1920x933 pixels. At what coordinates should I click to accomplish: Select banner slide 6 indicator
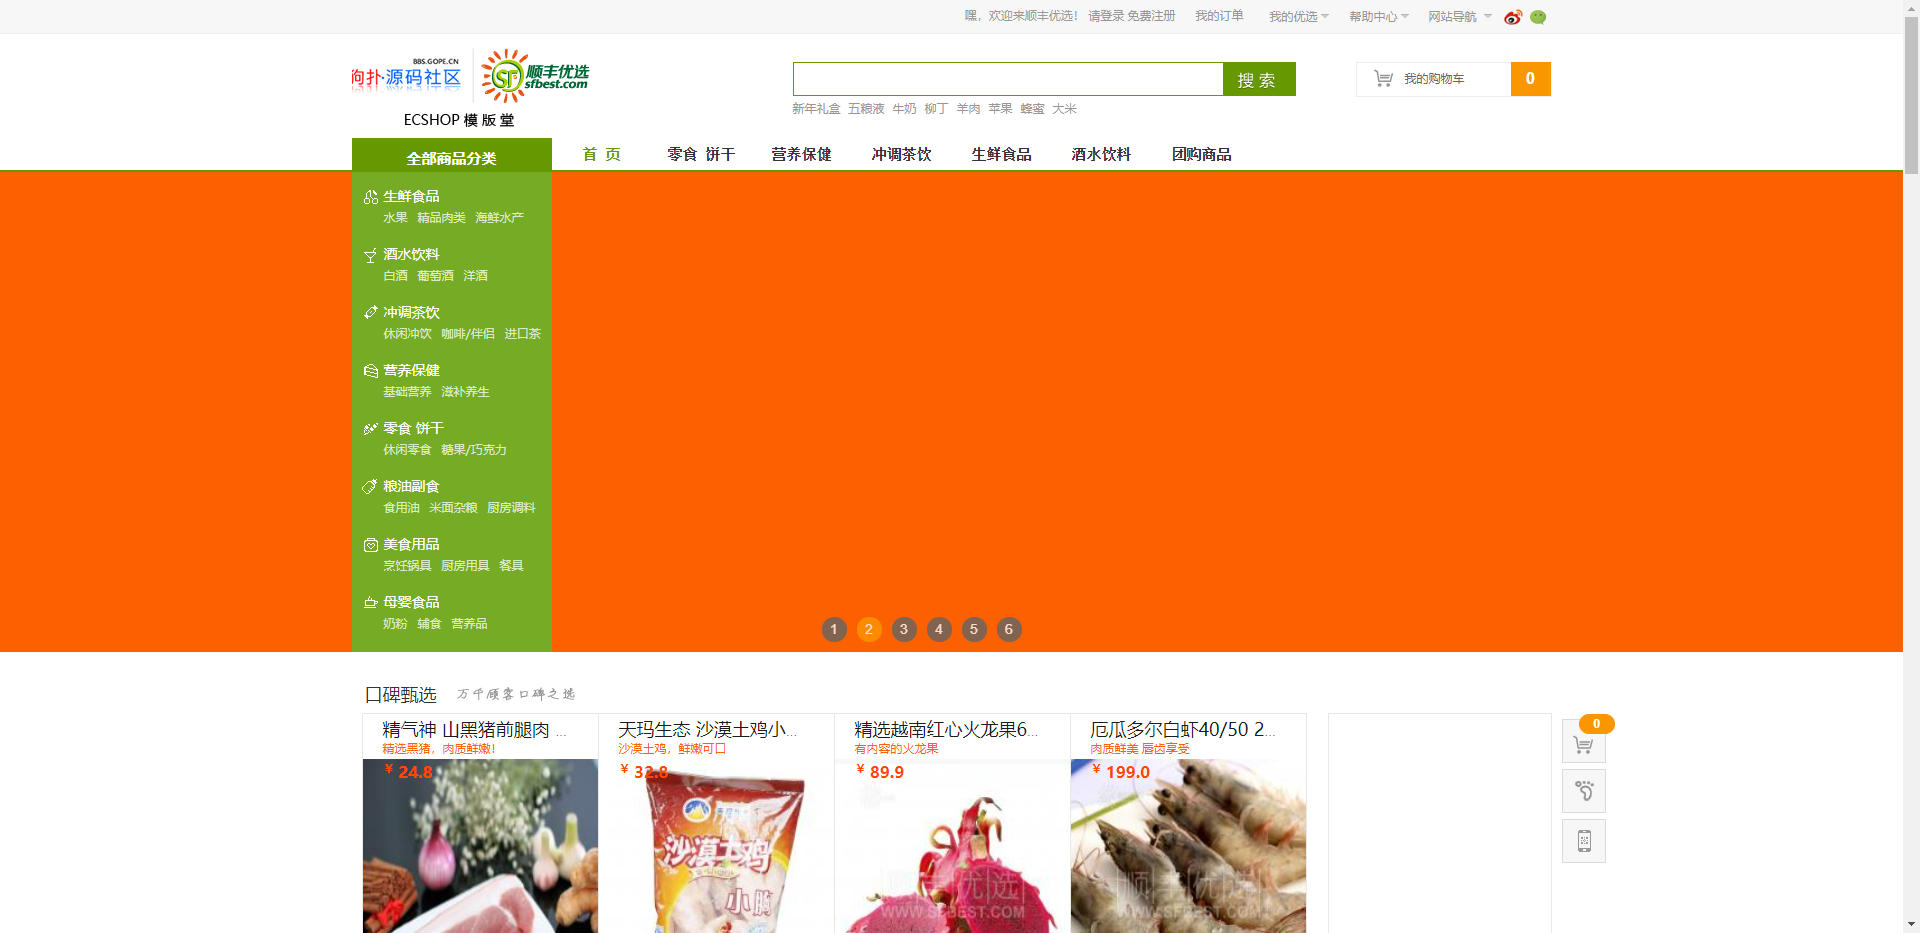pyautogui.click(x=1009, y=629)
